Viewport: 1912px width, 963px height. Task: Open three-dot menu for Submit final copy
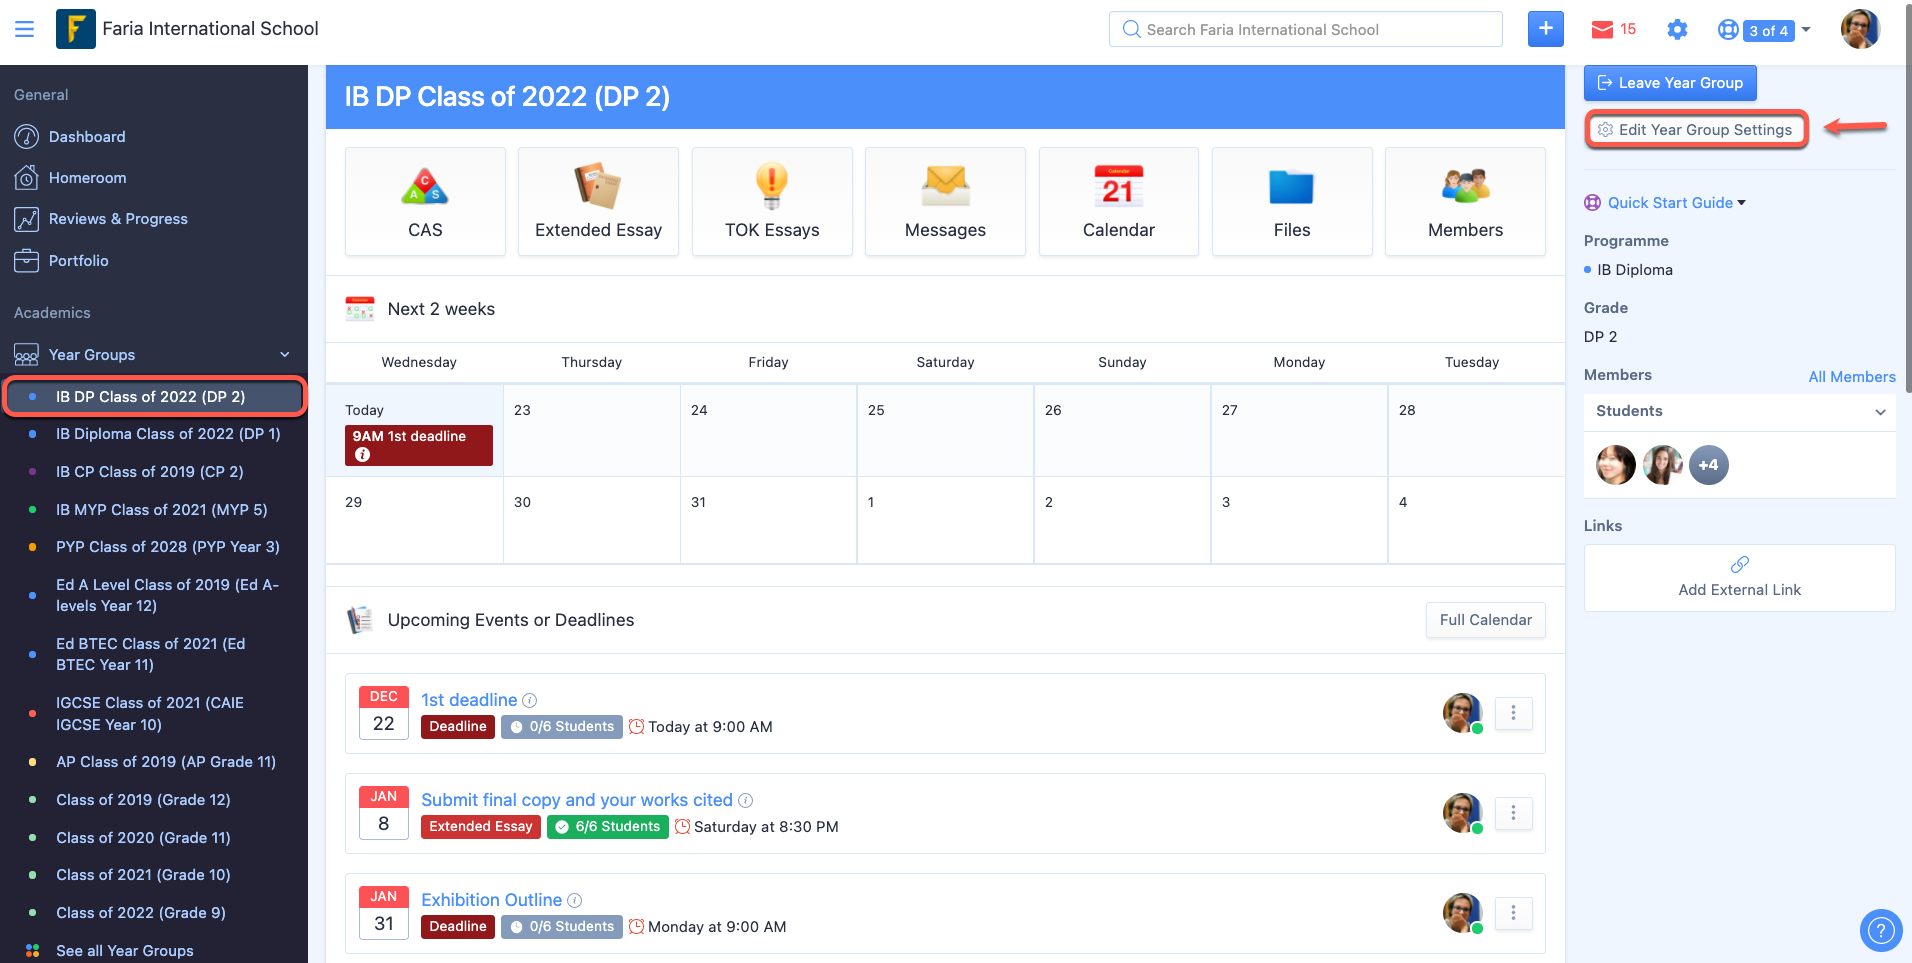(1513, 813)
